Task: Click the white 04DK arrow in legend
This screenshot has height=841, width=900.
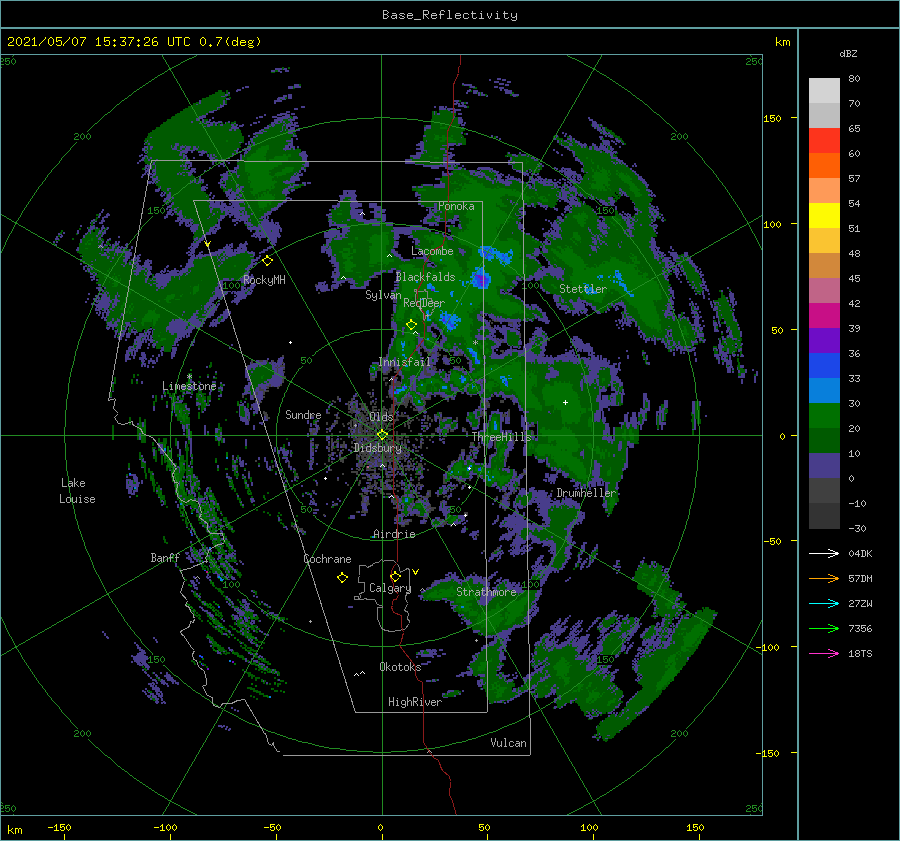Action: 824,553
